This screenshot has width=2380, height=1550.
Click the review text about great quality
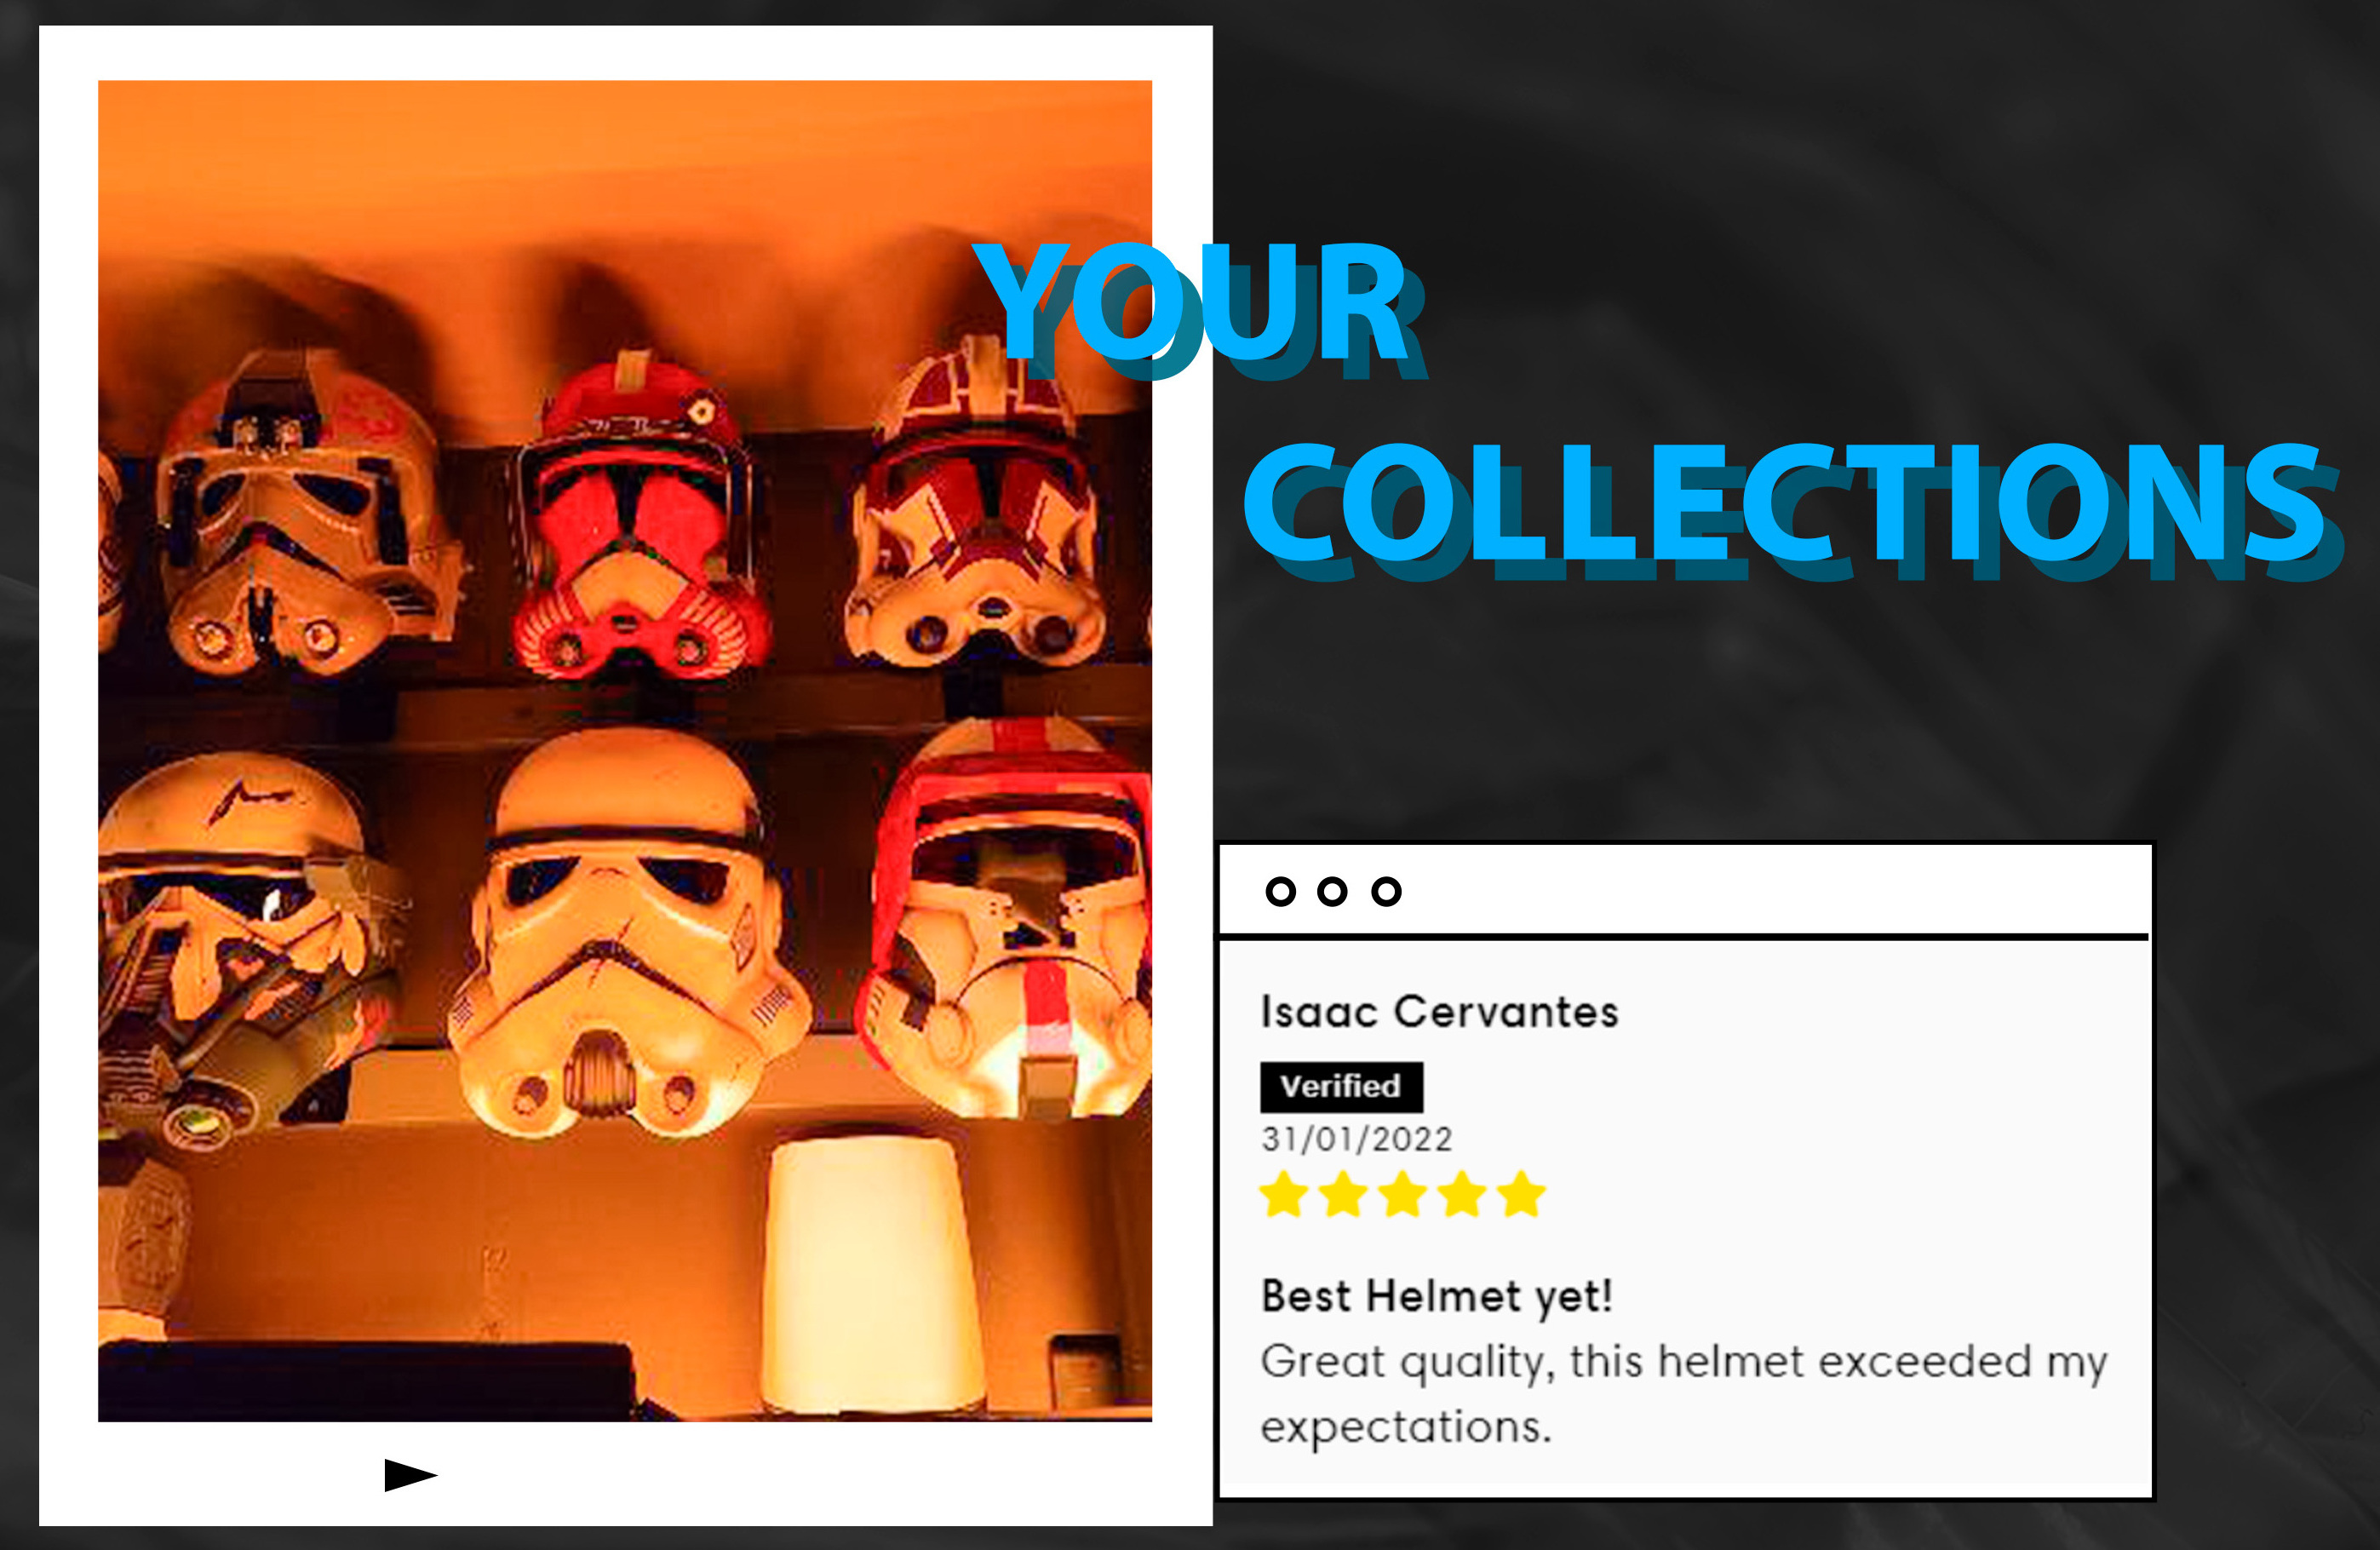click(1684, 1394)
